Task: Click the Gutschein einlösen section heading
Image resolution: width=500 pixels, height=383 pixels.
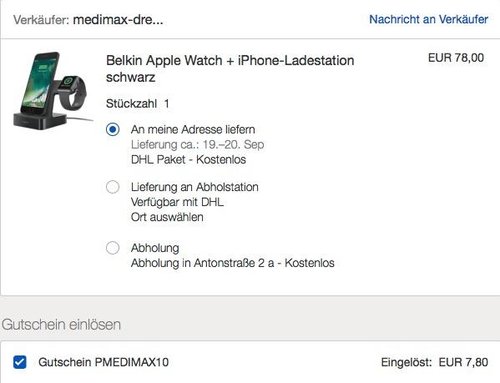Action: tap(61, 324)
